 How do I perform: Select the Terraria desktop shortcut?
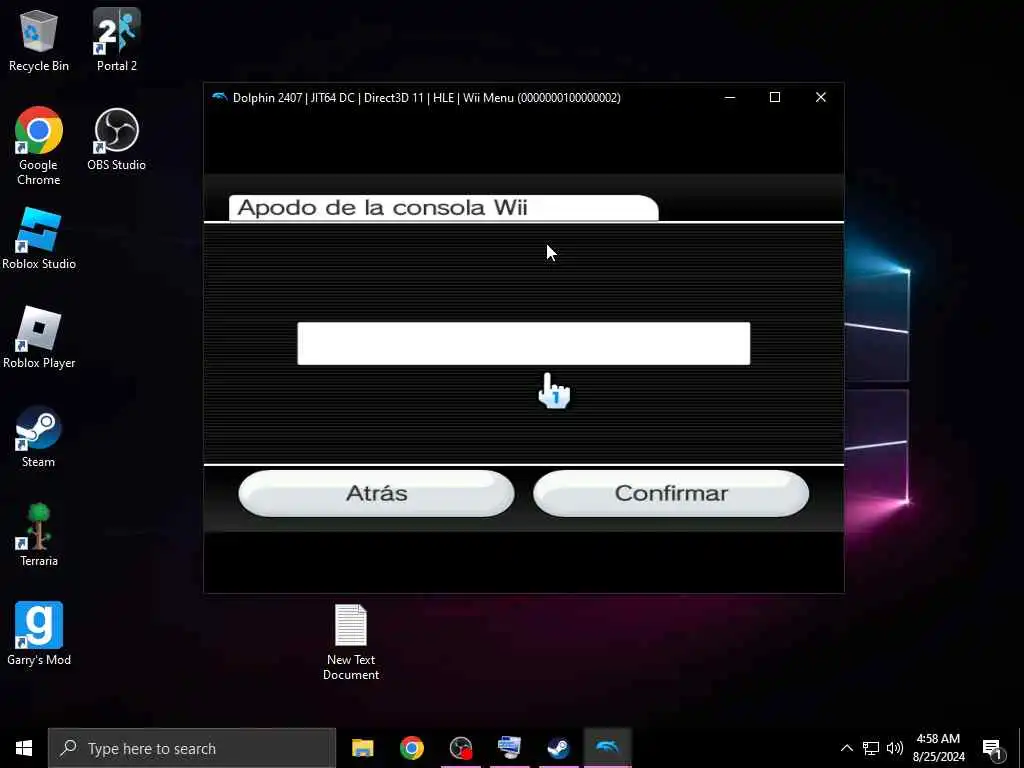click(x=39, y=536)
